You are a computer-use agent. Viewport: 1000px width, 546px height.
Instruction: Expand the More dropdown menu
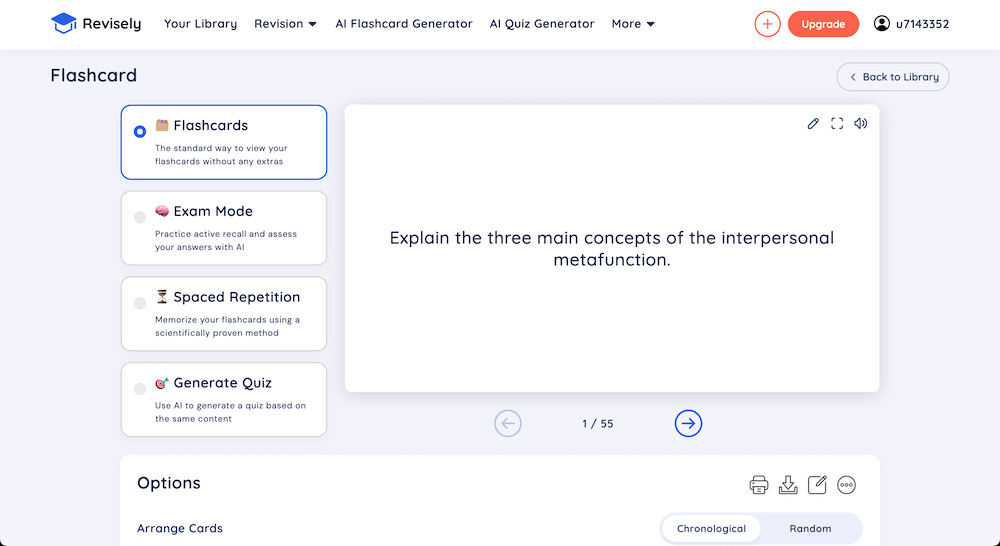pyautogui.click(x=633, y=24)
